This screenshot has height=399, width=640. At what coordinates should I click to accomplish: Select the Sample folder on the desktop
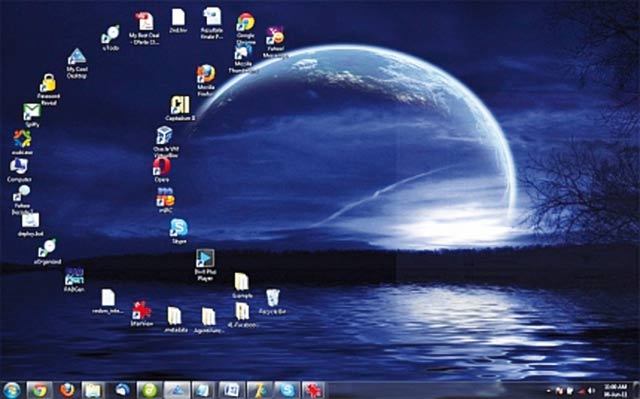pyautogui.click(x=242, y=285)
